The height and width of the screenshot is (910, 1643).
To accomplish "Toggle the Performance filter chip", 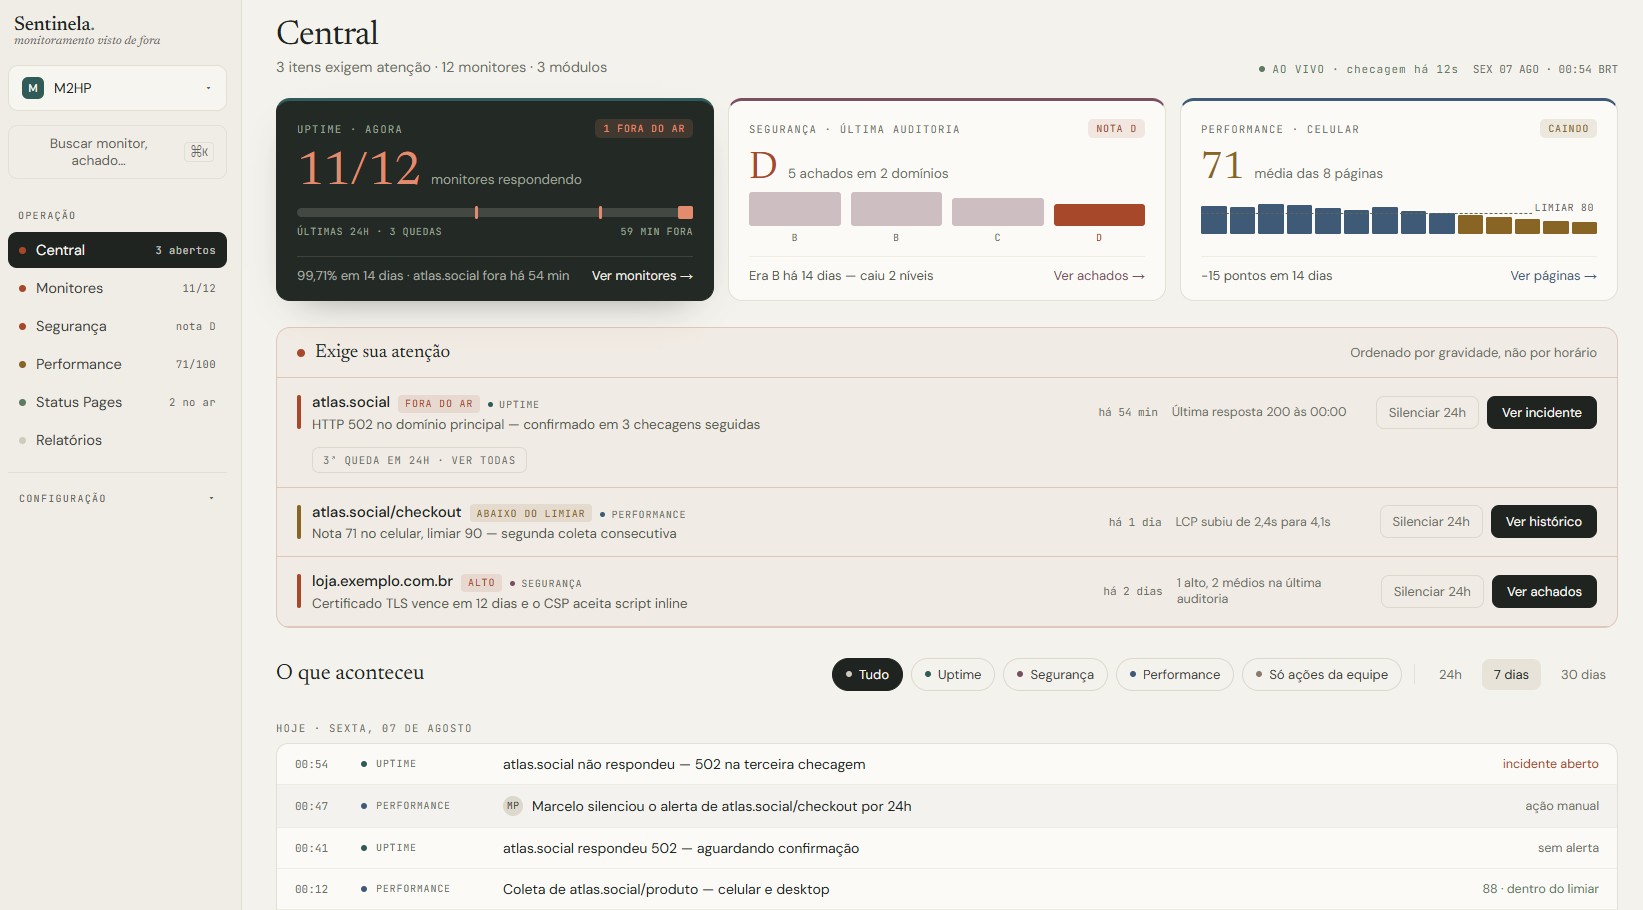I will coord(1175,674).
